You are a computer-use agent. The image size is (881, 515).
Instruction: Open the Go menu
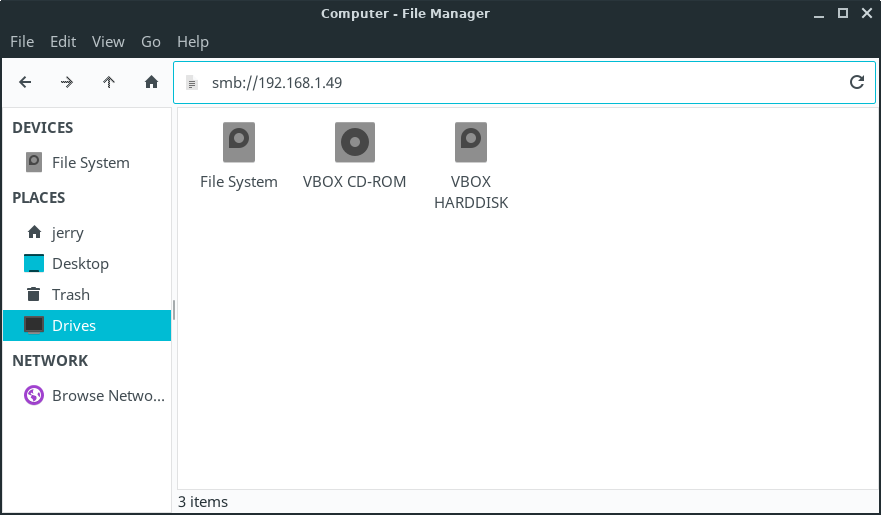[151, 41]
